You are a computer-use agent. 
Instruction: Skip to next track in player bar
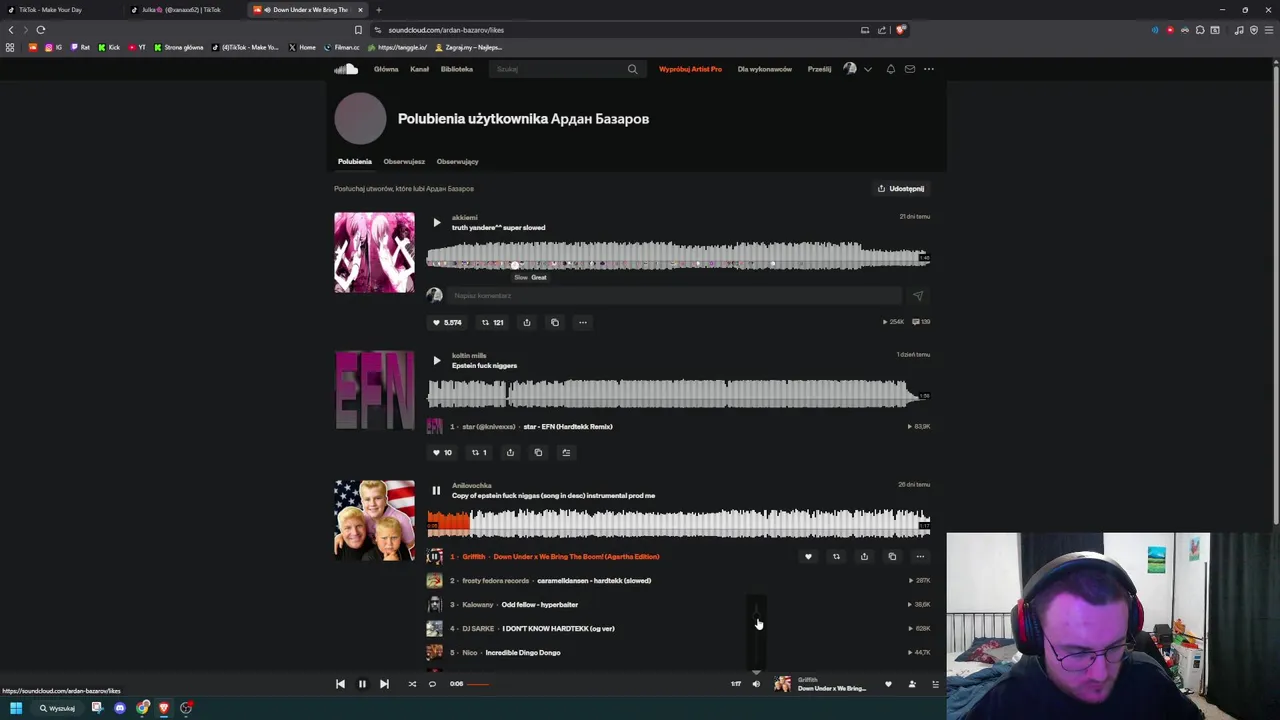pos(384,684)
